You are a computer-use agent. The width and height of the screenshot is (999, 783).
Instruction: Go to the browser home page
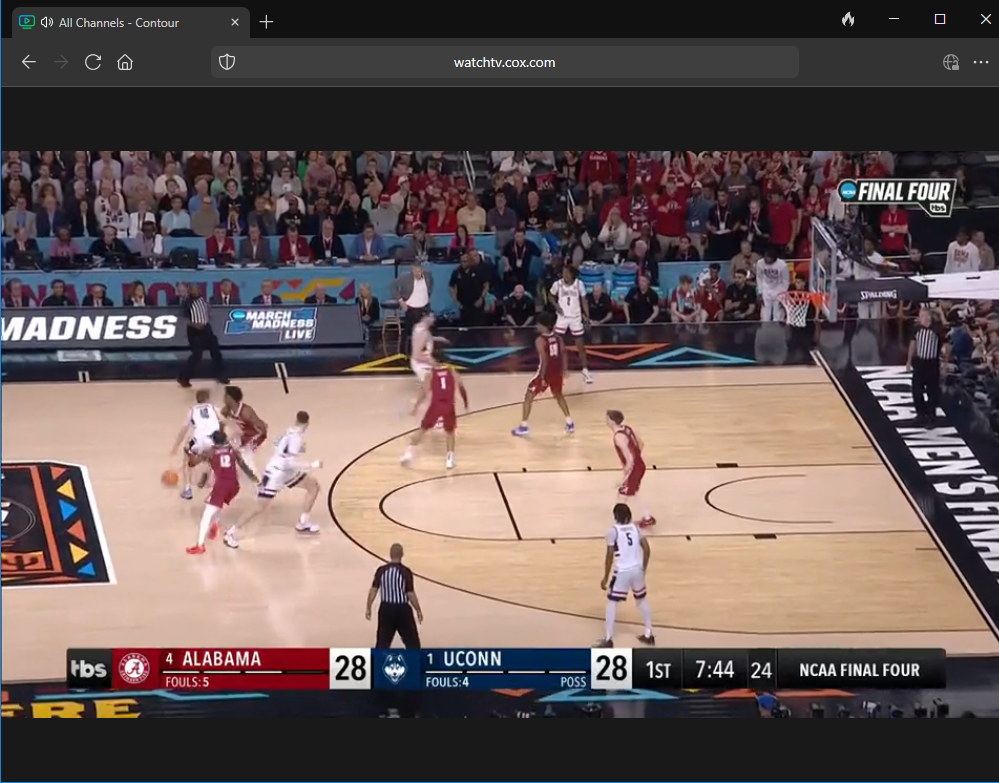tap(125, 62)
